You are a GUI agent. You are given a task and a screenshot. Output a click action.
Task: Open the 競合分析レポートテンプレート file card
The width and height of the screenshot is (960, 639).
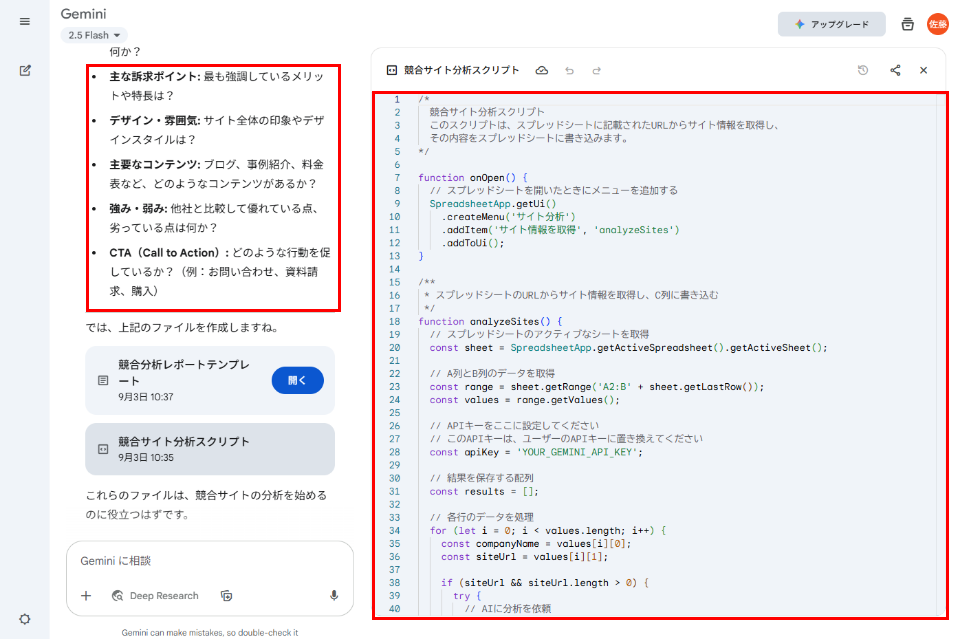point(210,380)
